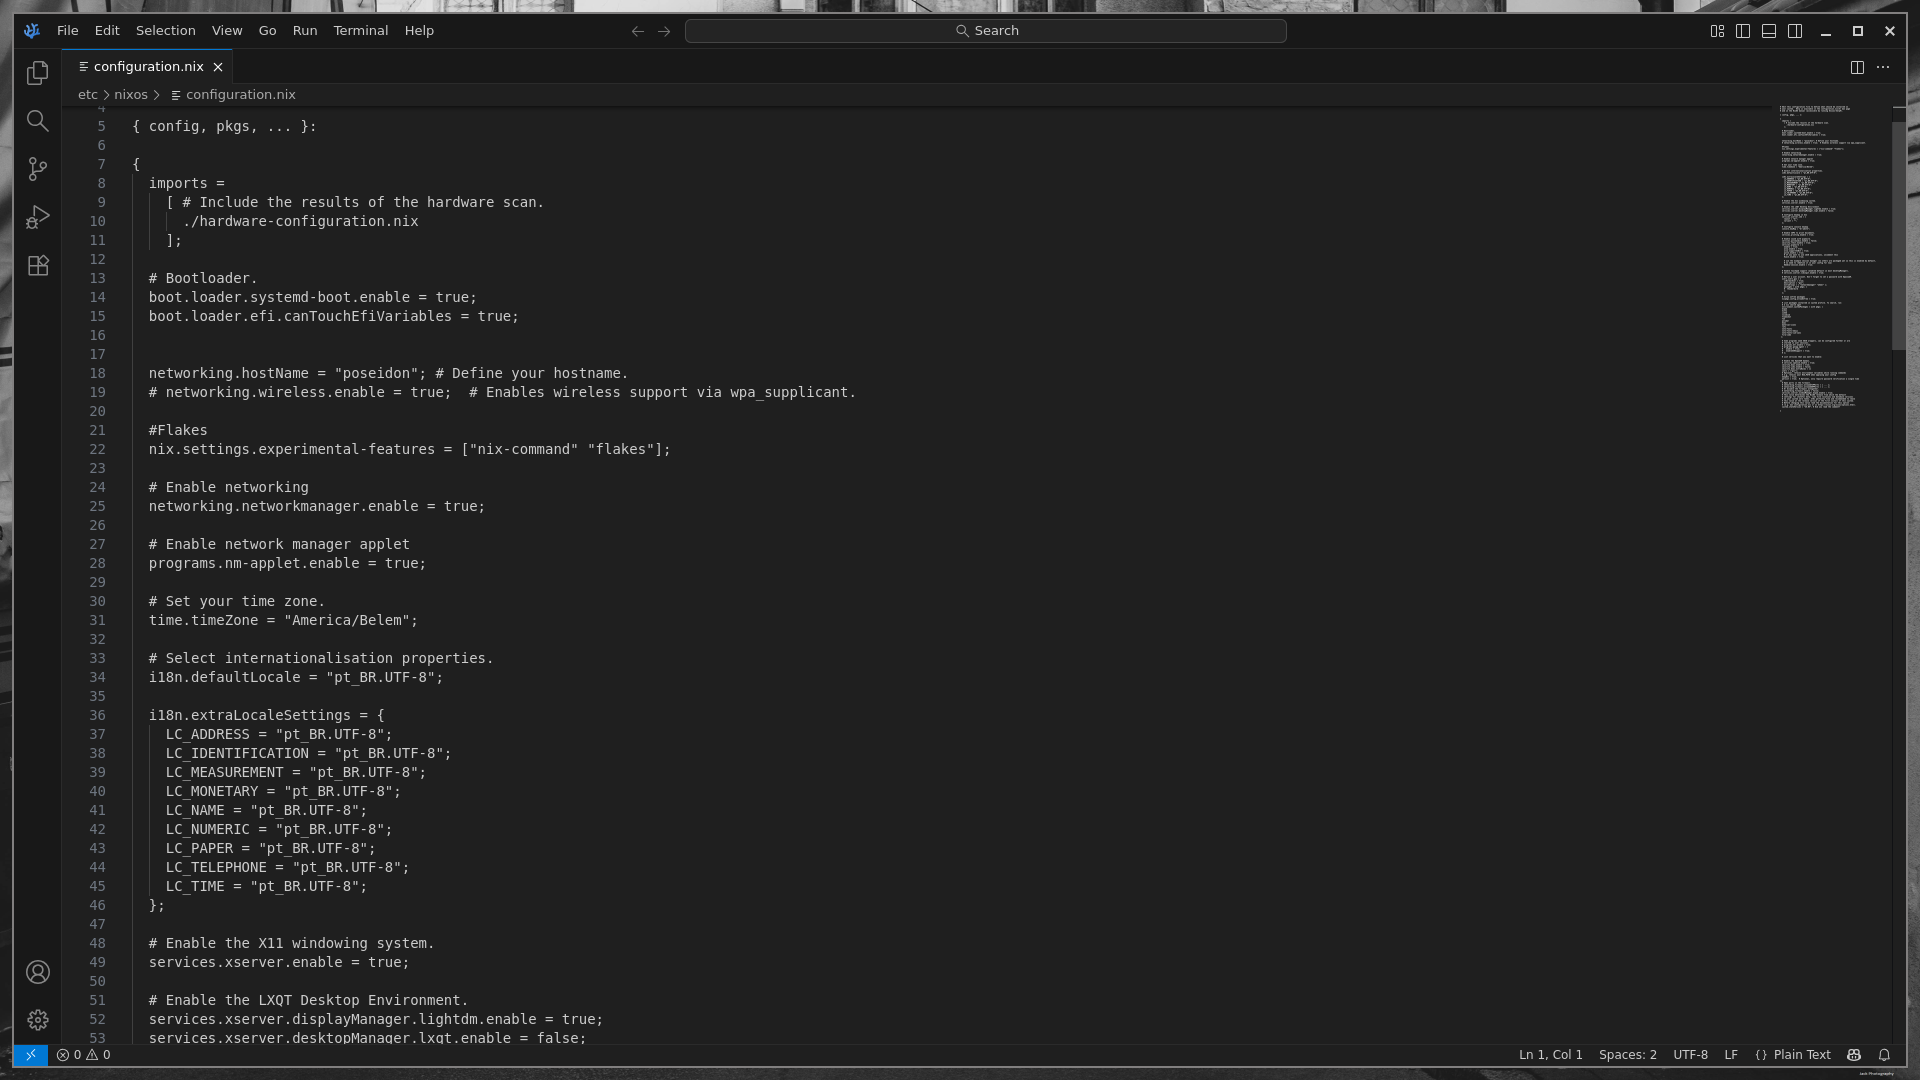Image resolution: width=1920 pixels, height=1080 pixels.
Task: Open the Extensions view
Action: (38, 266)
